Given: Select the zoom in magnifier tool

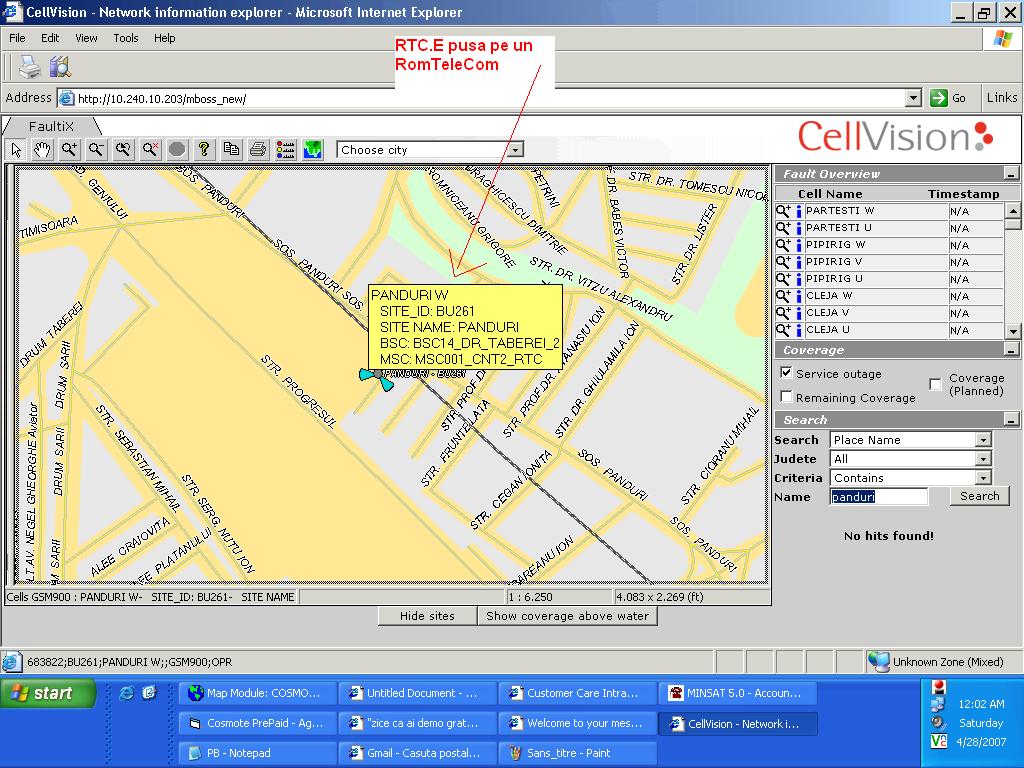Looking at the screenshot, I should pyautogui.click(x=69, y=149).
